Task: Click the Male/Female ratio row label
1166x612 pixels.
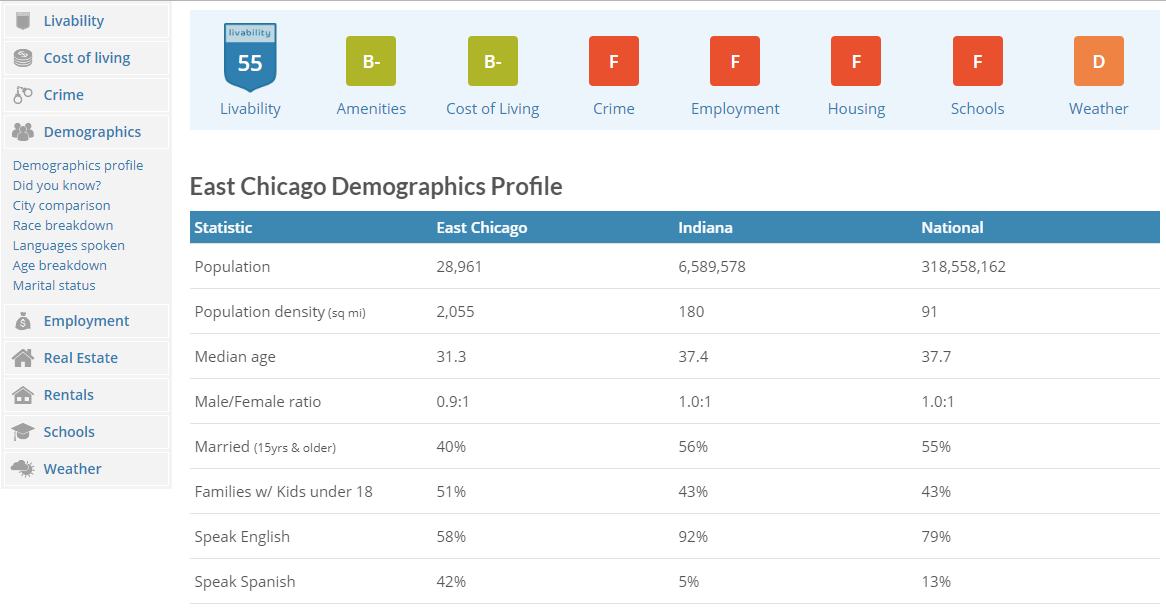Action: point(257,402)
